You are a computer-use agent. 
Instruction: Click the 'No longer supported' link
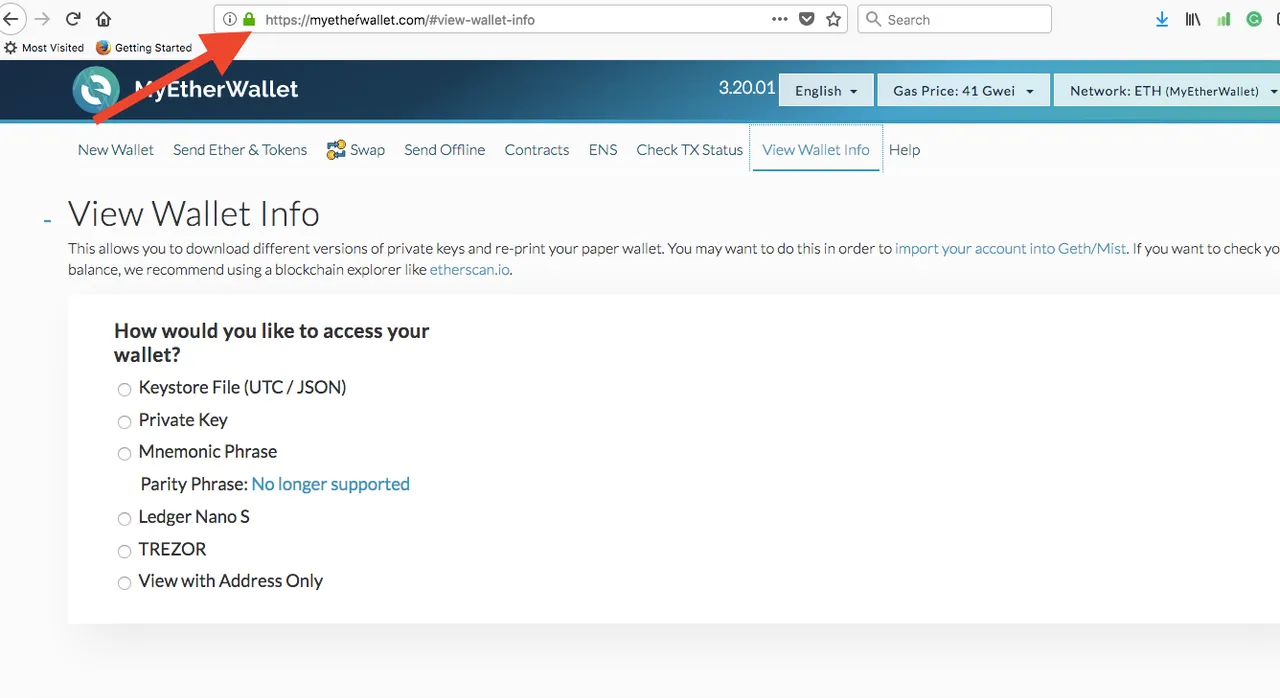(330, 484)
